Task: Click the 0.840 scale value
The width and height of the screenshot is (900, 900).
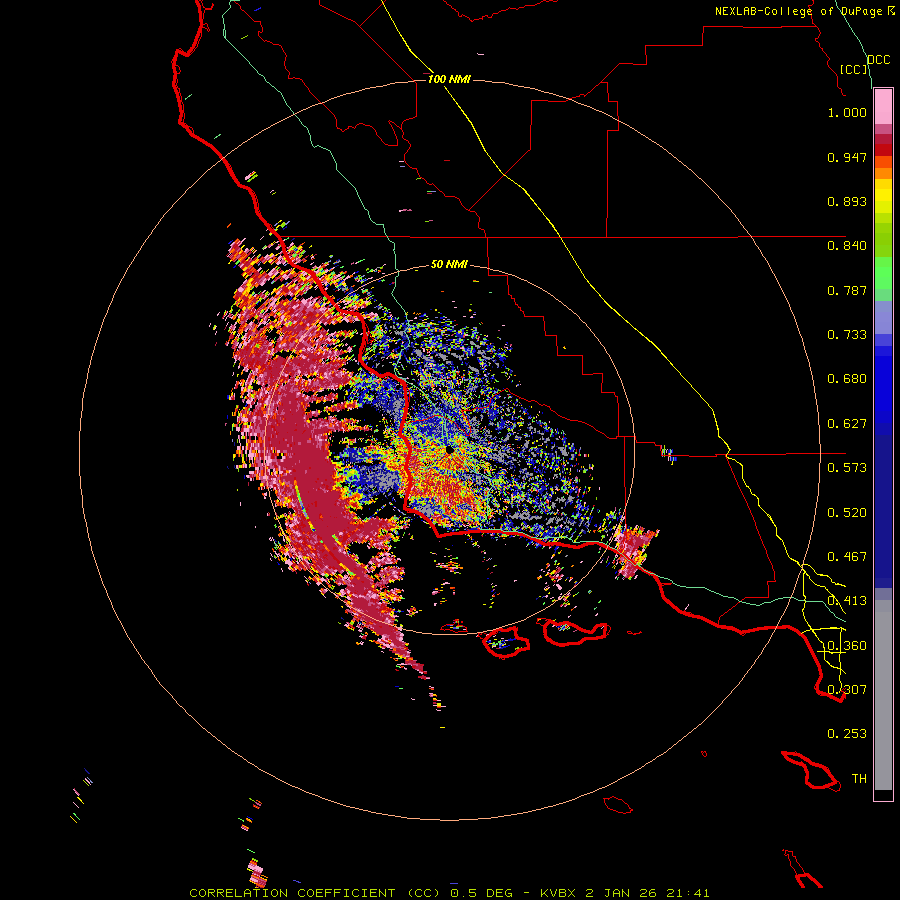Action: (847, 246)
